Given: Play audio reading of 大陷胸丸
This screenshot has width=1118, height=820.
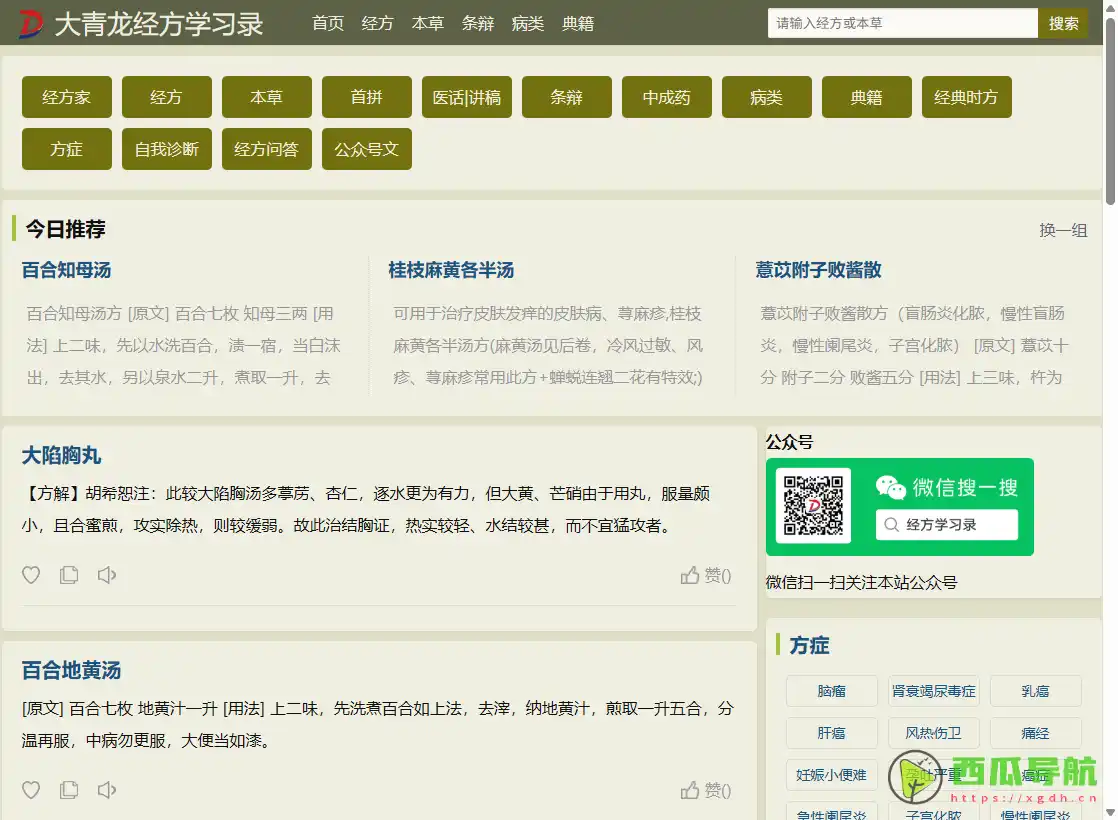Looking at the screenshot, I should (107, 575).
